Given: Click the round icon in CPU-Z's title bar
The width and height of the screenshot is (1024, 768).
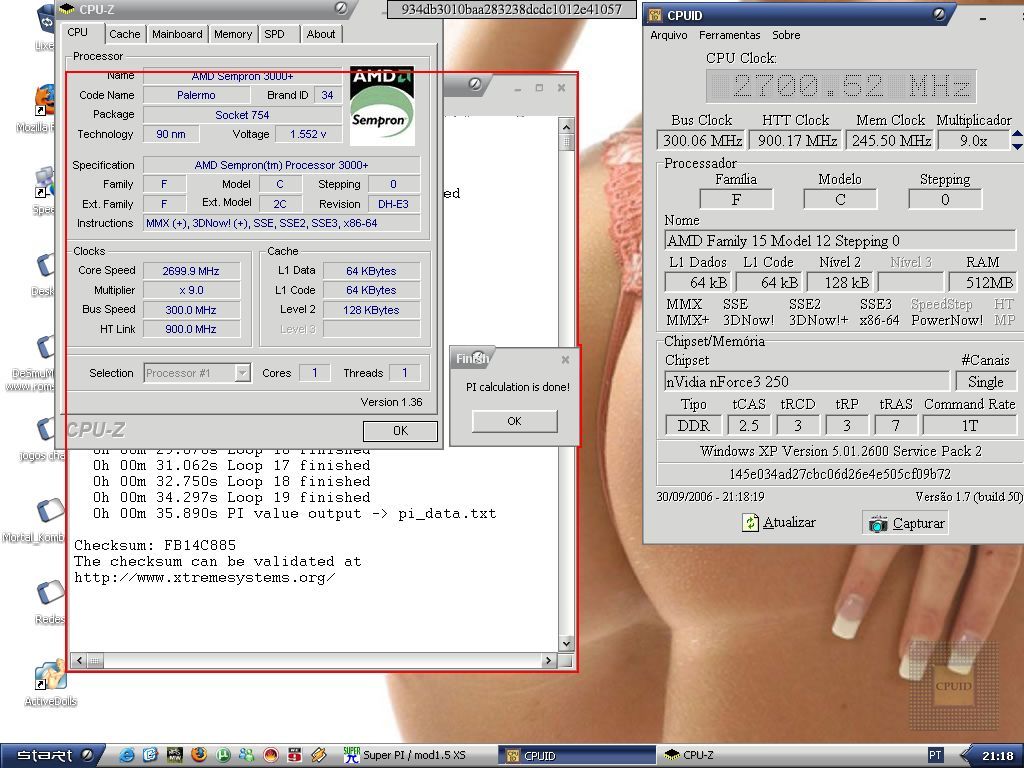Looking at the screenshot, I should click(340, 8).
